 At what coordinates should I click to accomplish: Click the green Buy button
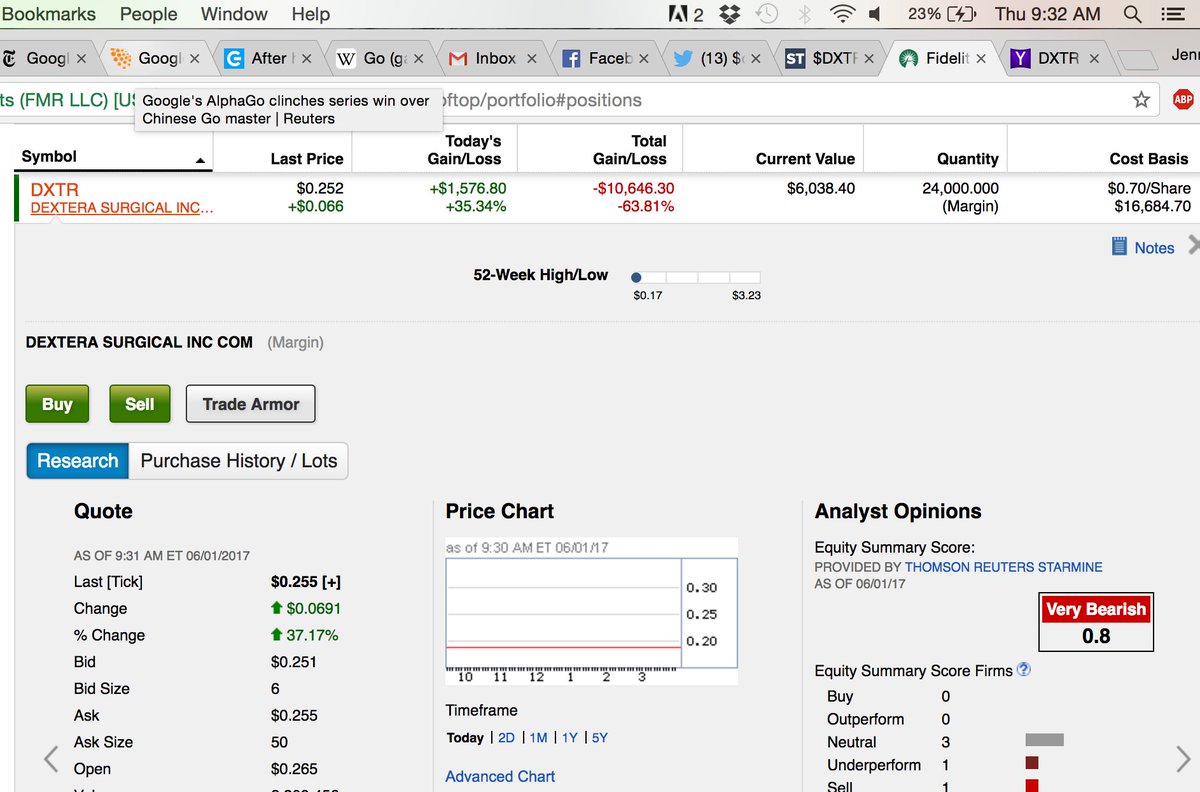(x=57, y=404)
